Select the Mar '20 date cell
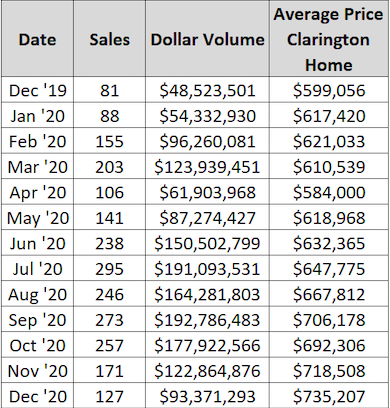 point(37,167)
